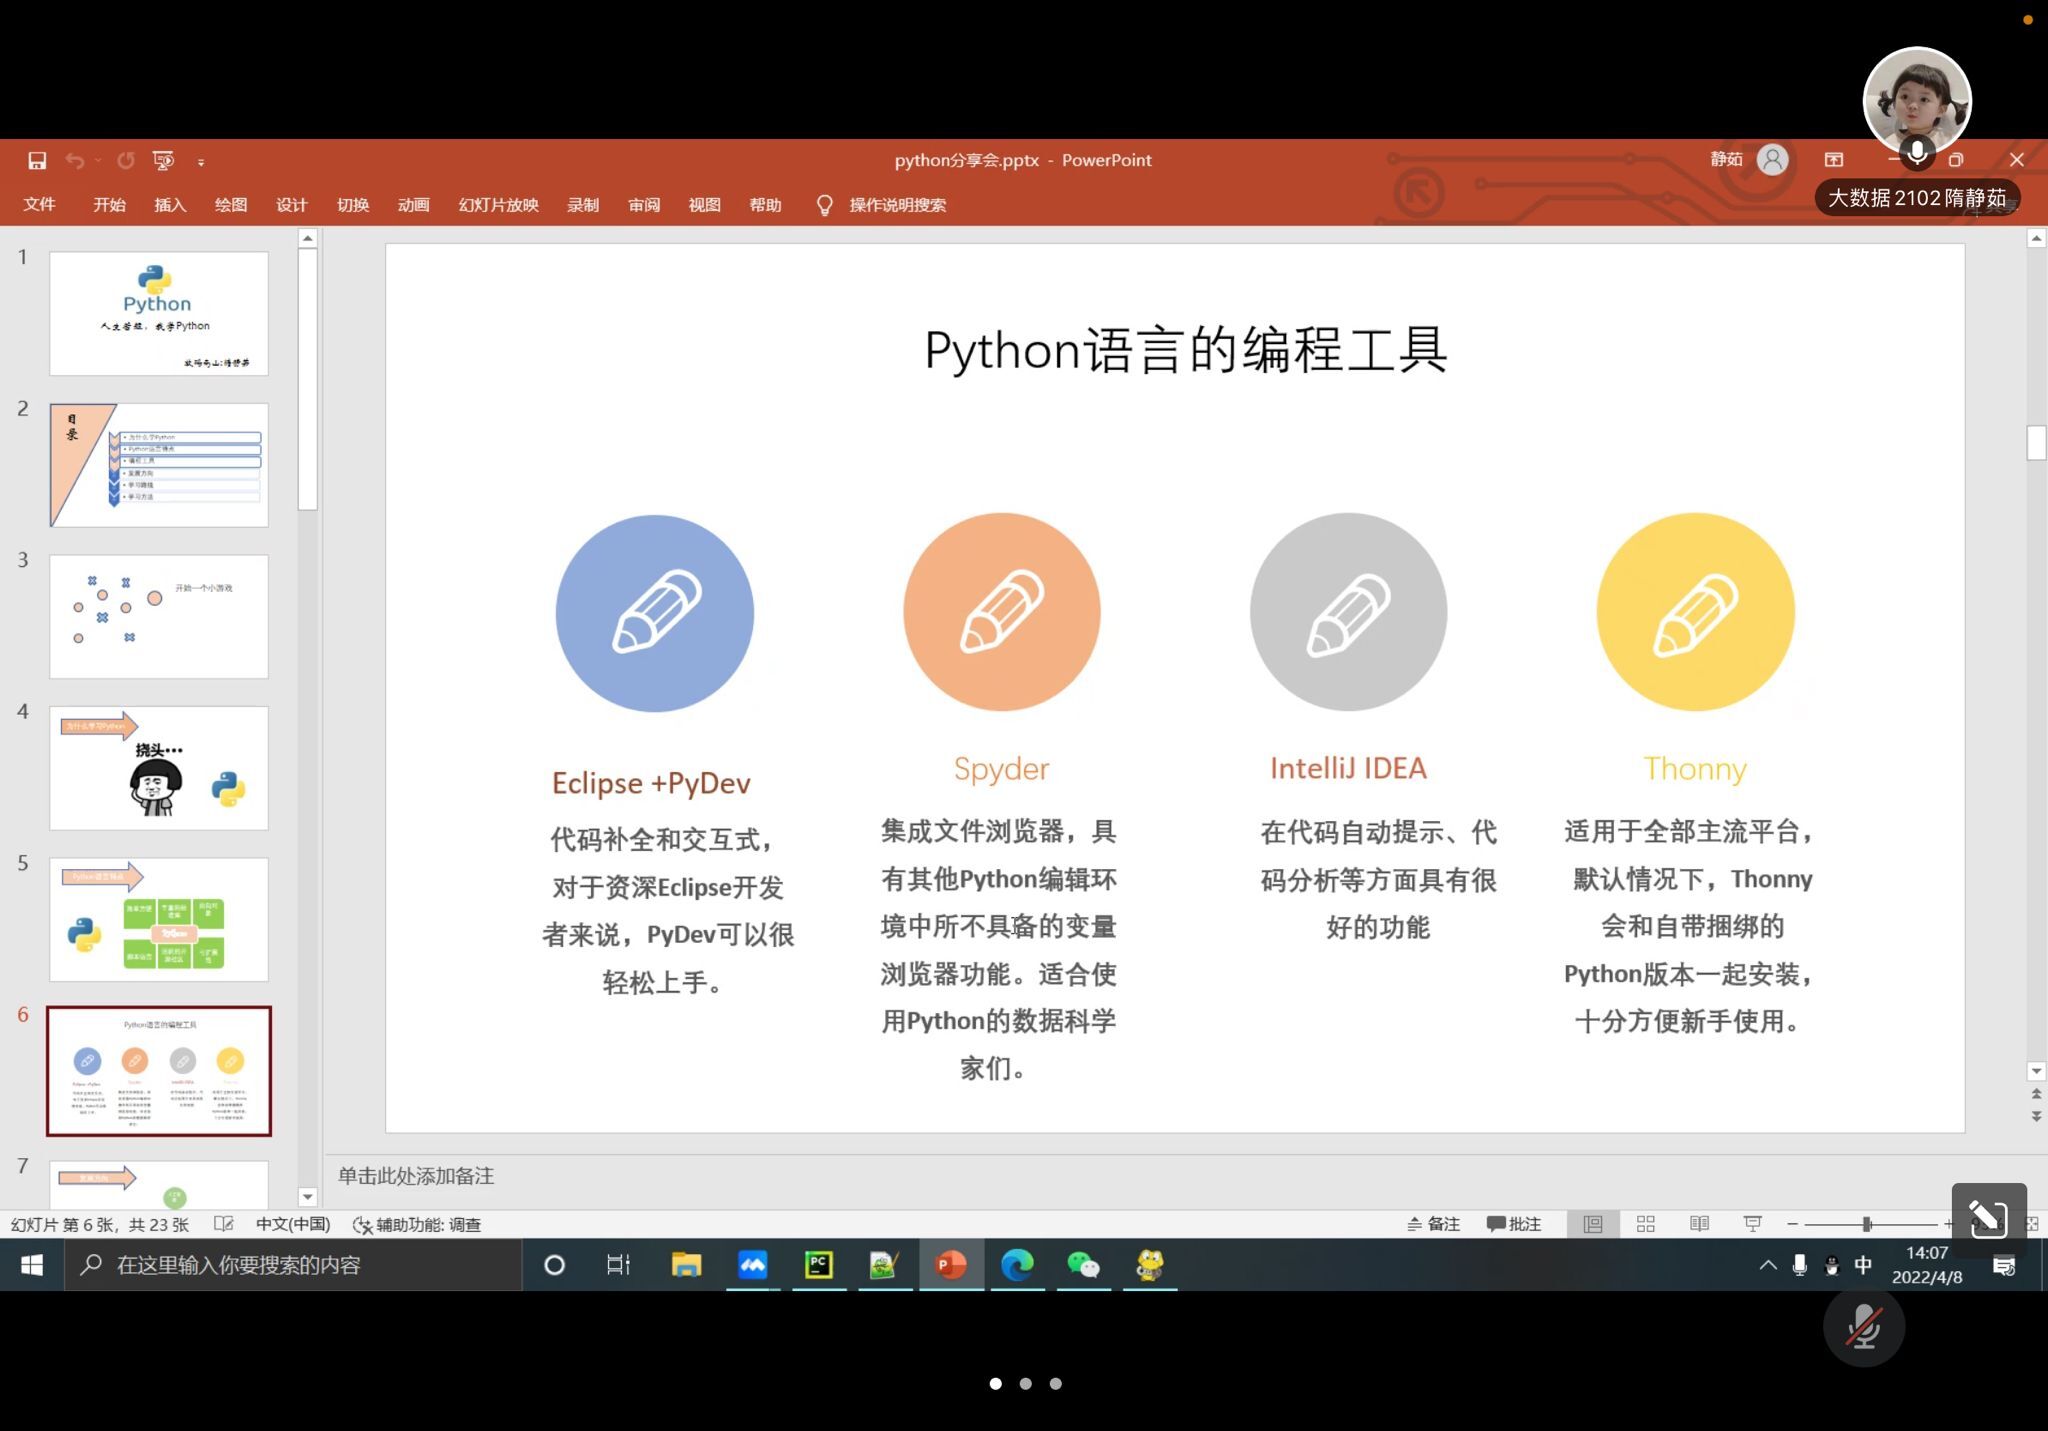Open the Undo history dropdown arrow
The height and width of the screenshot is (1431, 2048).
click(x=98, y=160)
